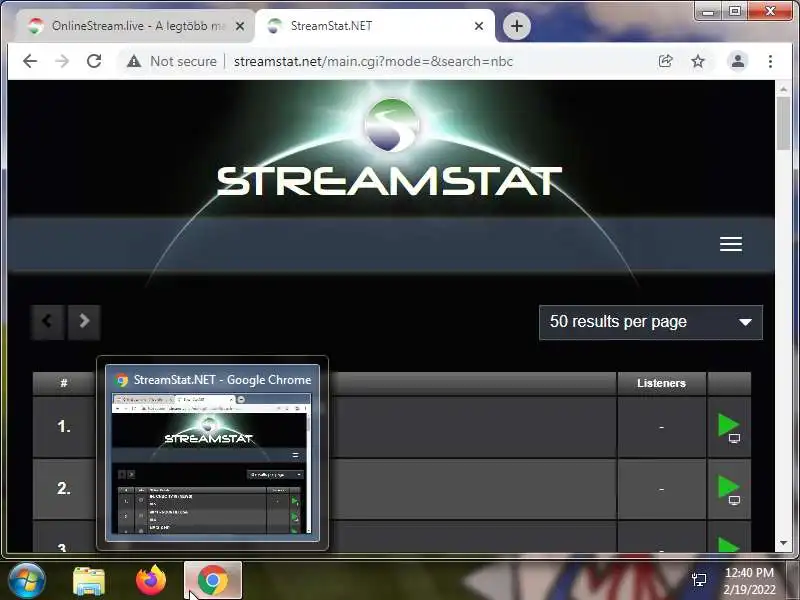
Task: Launch Firefox from the taskbar
Action: tap(151, 581)
